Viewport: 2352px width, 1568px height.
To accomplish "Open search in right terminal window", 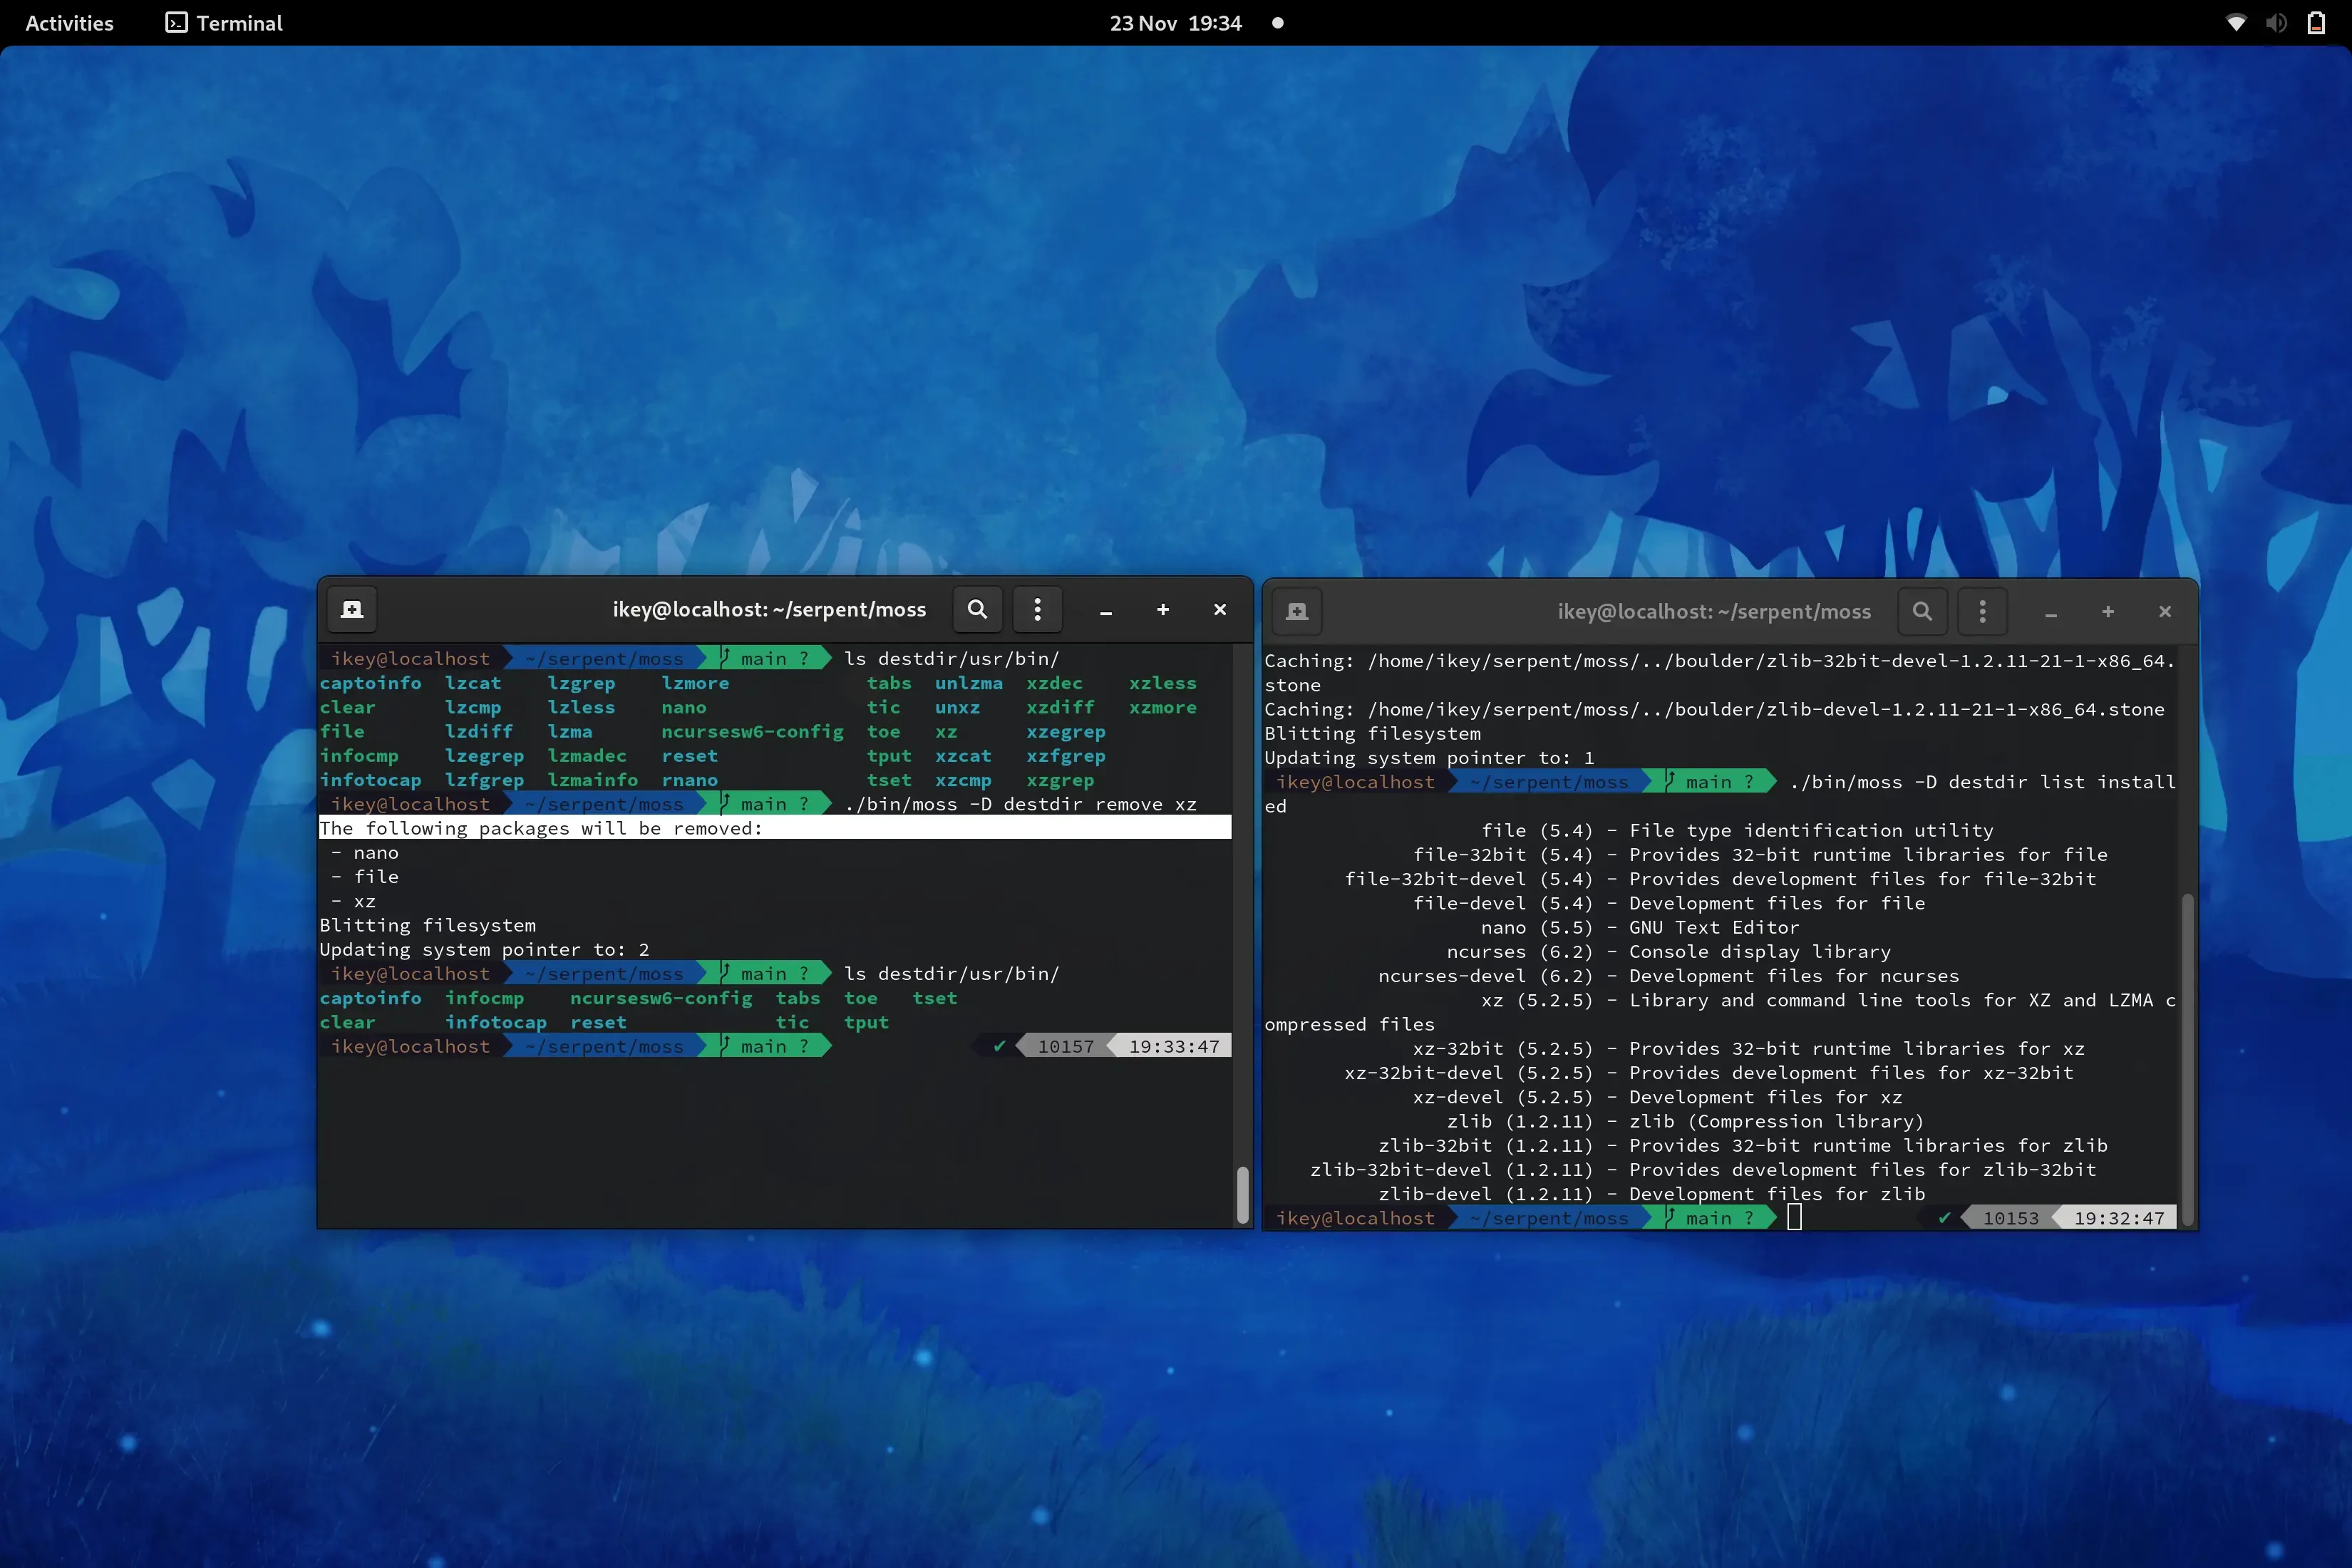I will [1922, 611].
